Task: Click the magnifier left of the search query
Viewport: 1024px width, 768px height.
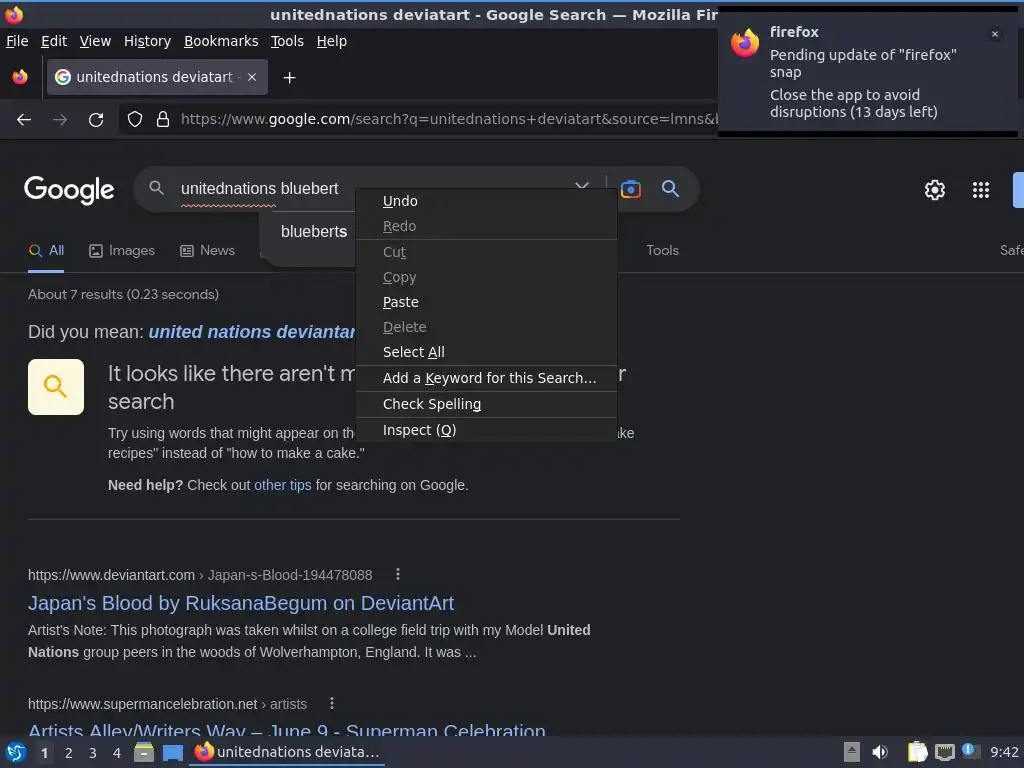Action: tap(156, 188)
